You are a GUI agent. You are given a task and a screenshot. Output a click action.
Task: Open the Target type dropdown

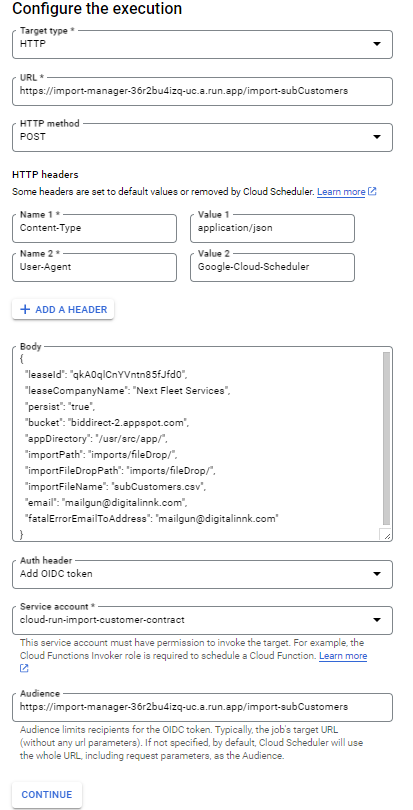[x=202, y=44]
